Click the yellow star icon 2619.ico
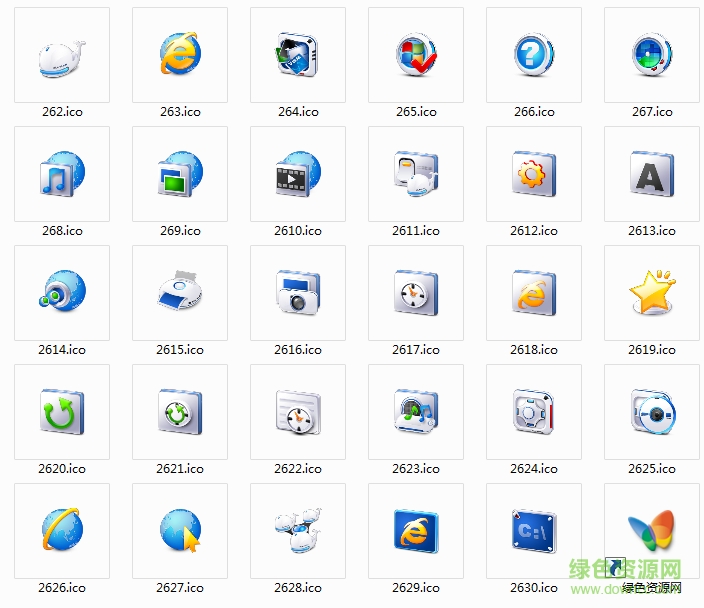The image size is (704, 608). [x=652, y=293]
